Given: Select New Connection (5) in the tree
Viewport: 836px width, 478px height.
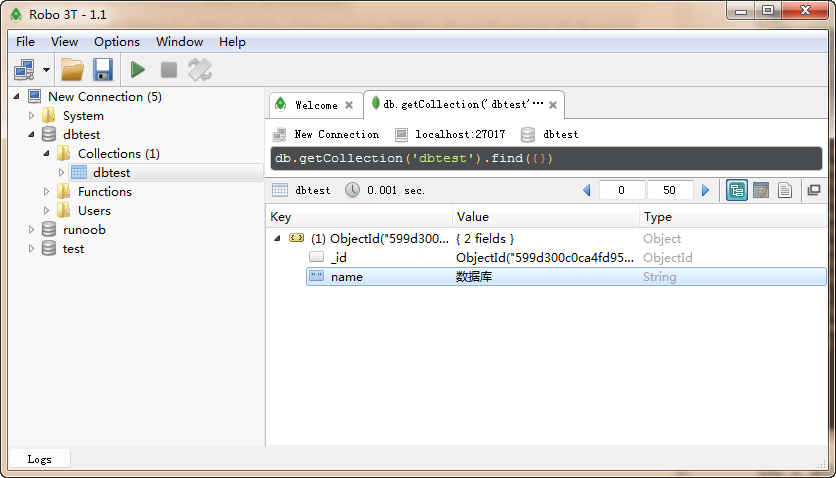Looking at the screenshot, I should pyautogui.click(x=105, y=96).
